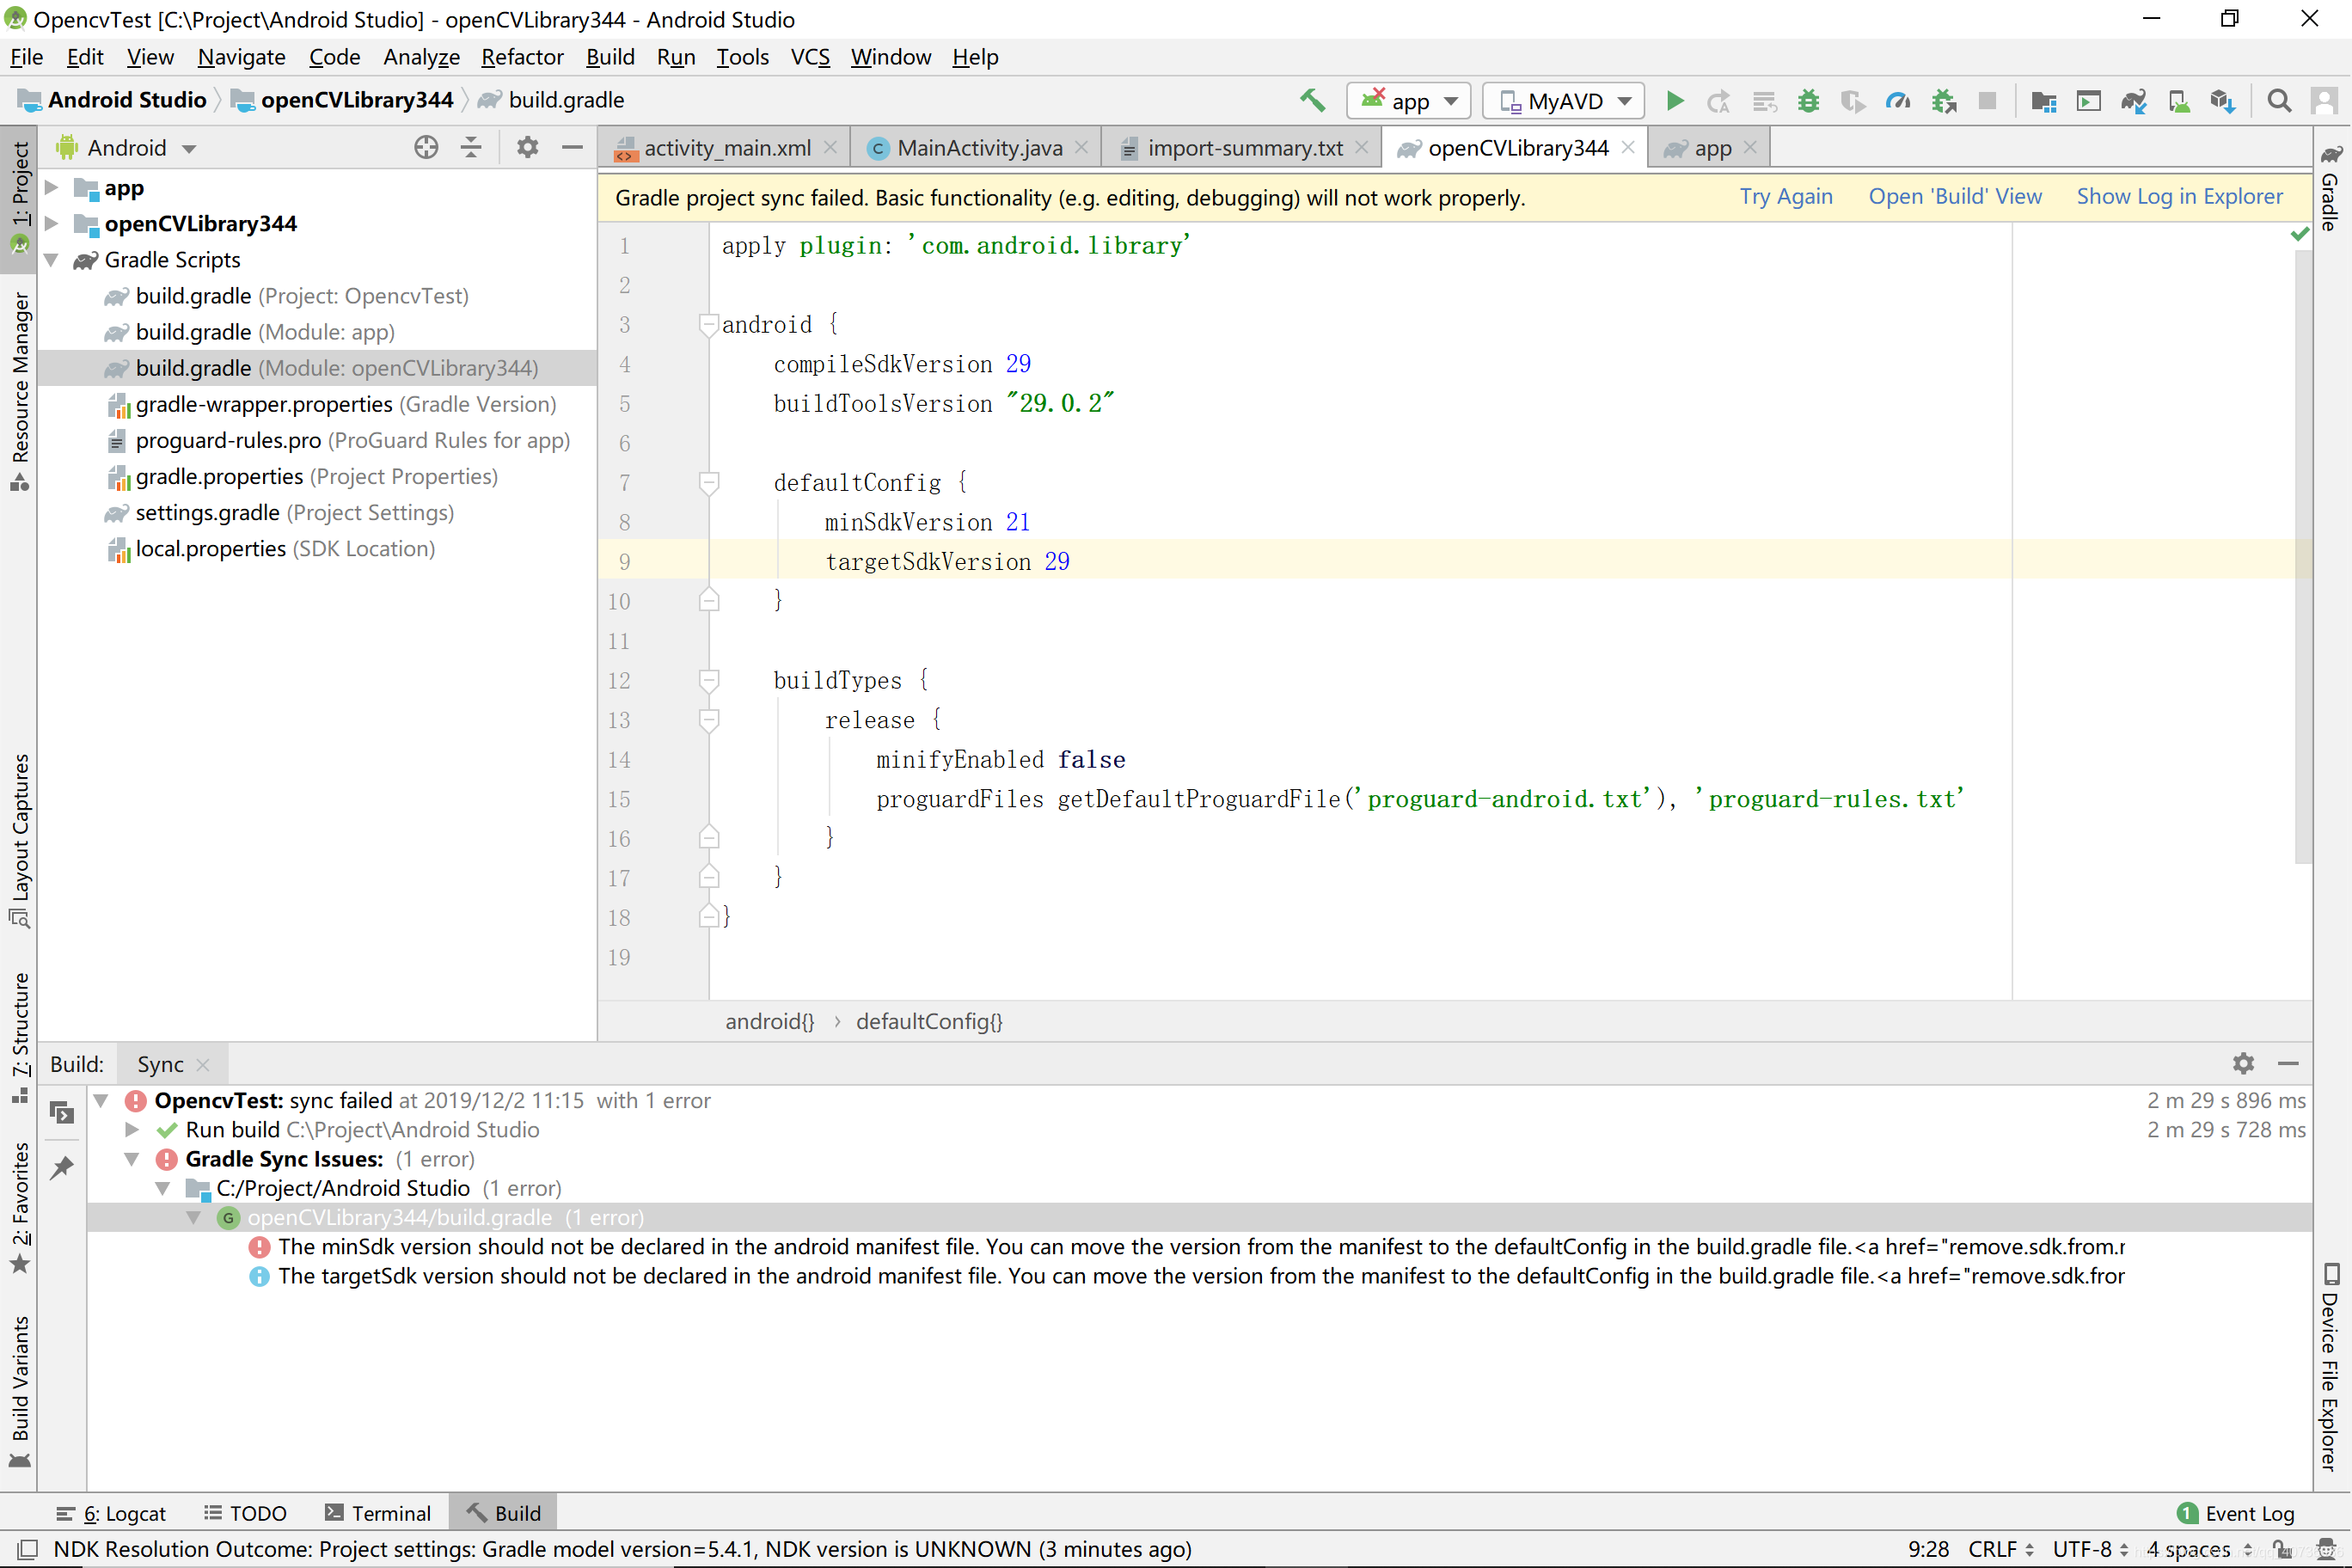2352x1568 pixels.
Task: Select build.gradle (Module: app) file
Action: click(265, 332)
